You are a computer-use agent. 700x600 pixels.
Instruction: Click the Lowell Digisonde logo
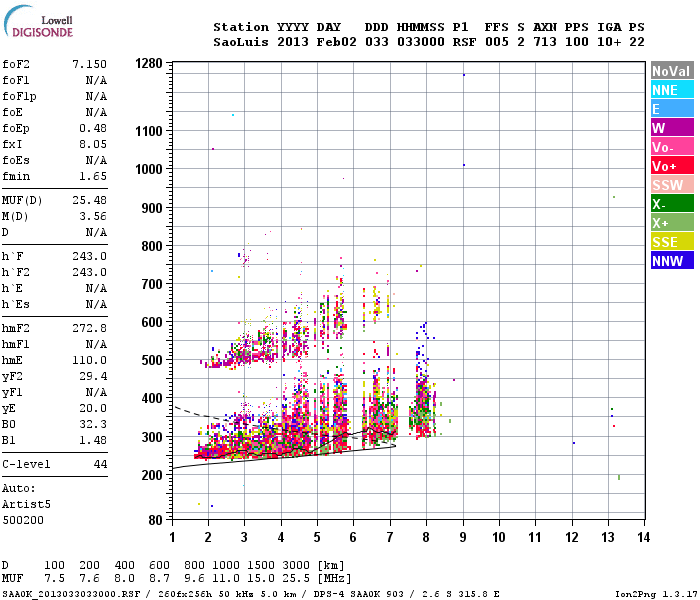38,22
